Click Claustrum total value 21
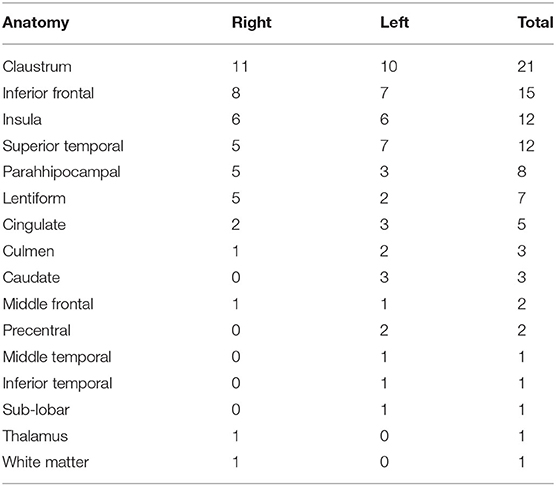 (x=526, y=67)
